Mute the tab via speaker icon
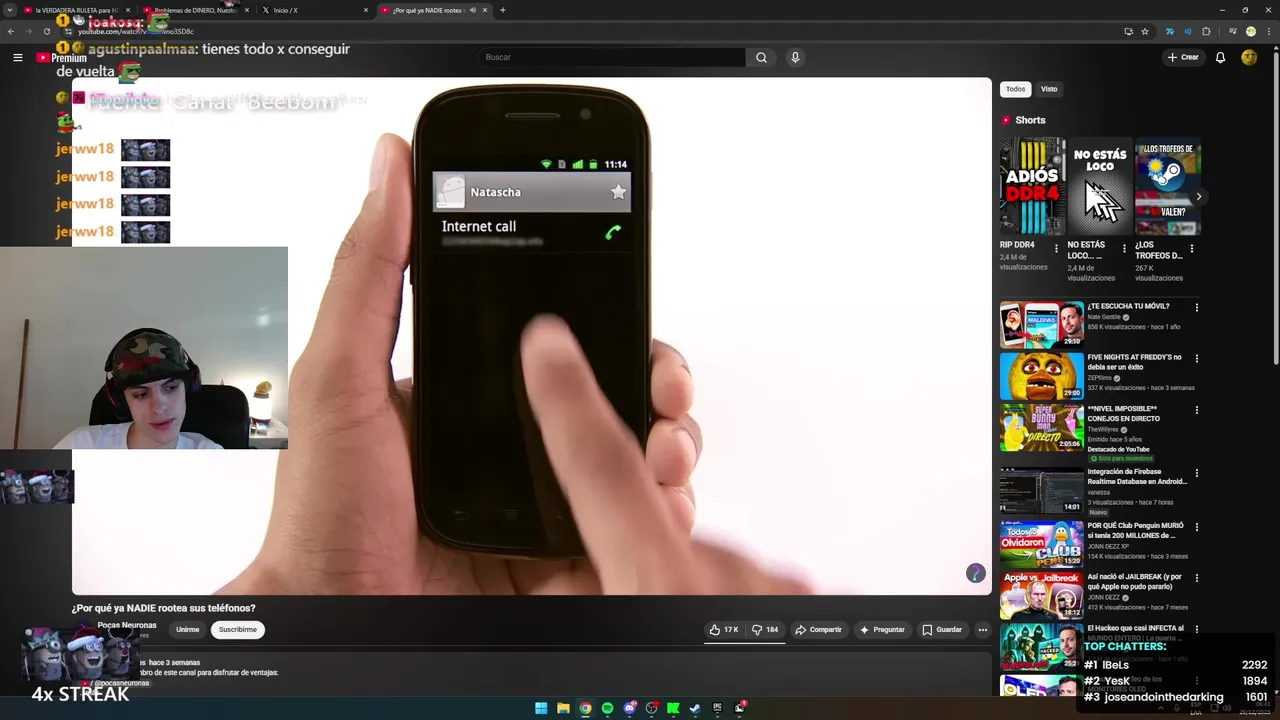The image size is (1280, 720). click(473, 10)
